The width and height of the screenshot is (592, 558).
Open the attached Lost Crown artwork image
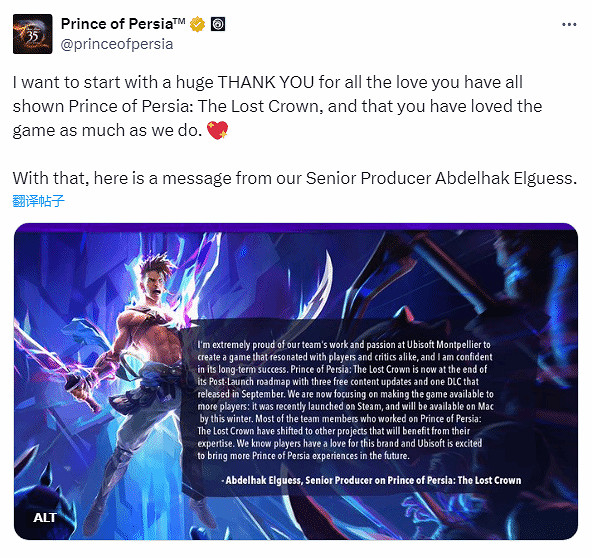tap(296, 381)
